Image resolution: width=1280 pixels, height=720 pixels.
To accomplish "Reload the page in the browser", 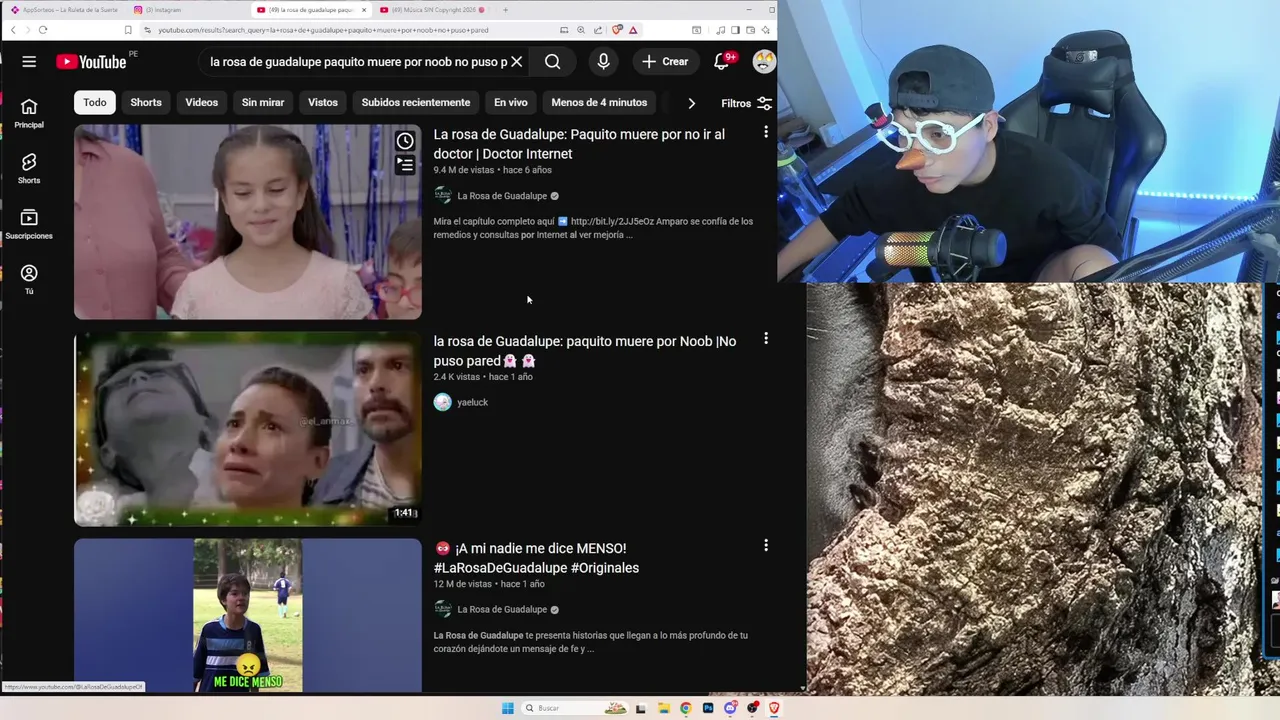I will [43, 30].
